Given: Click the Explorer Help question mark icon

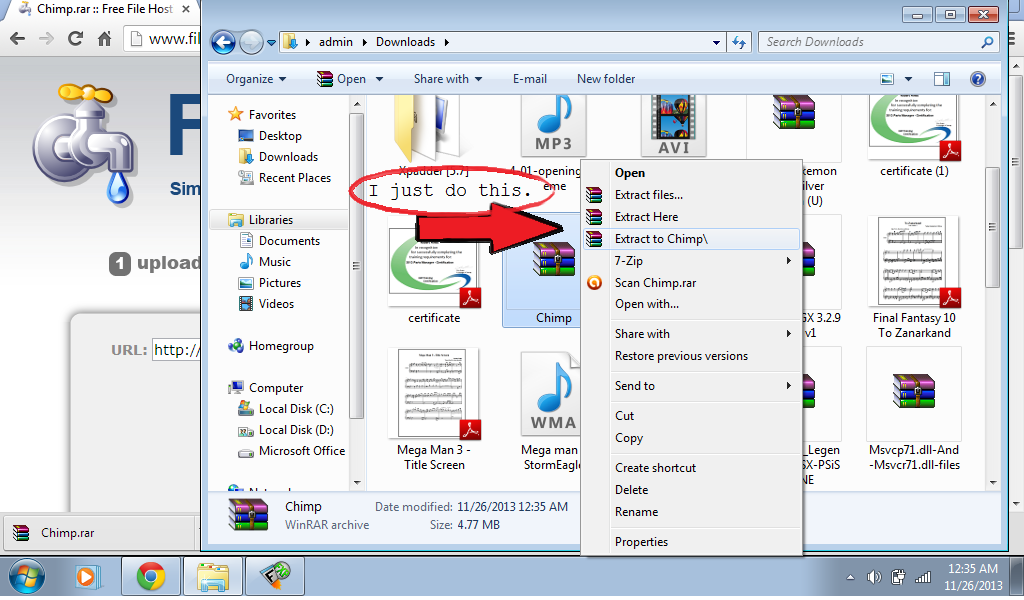Looking at the screenshot, I should tap(978, 79).
